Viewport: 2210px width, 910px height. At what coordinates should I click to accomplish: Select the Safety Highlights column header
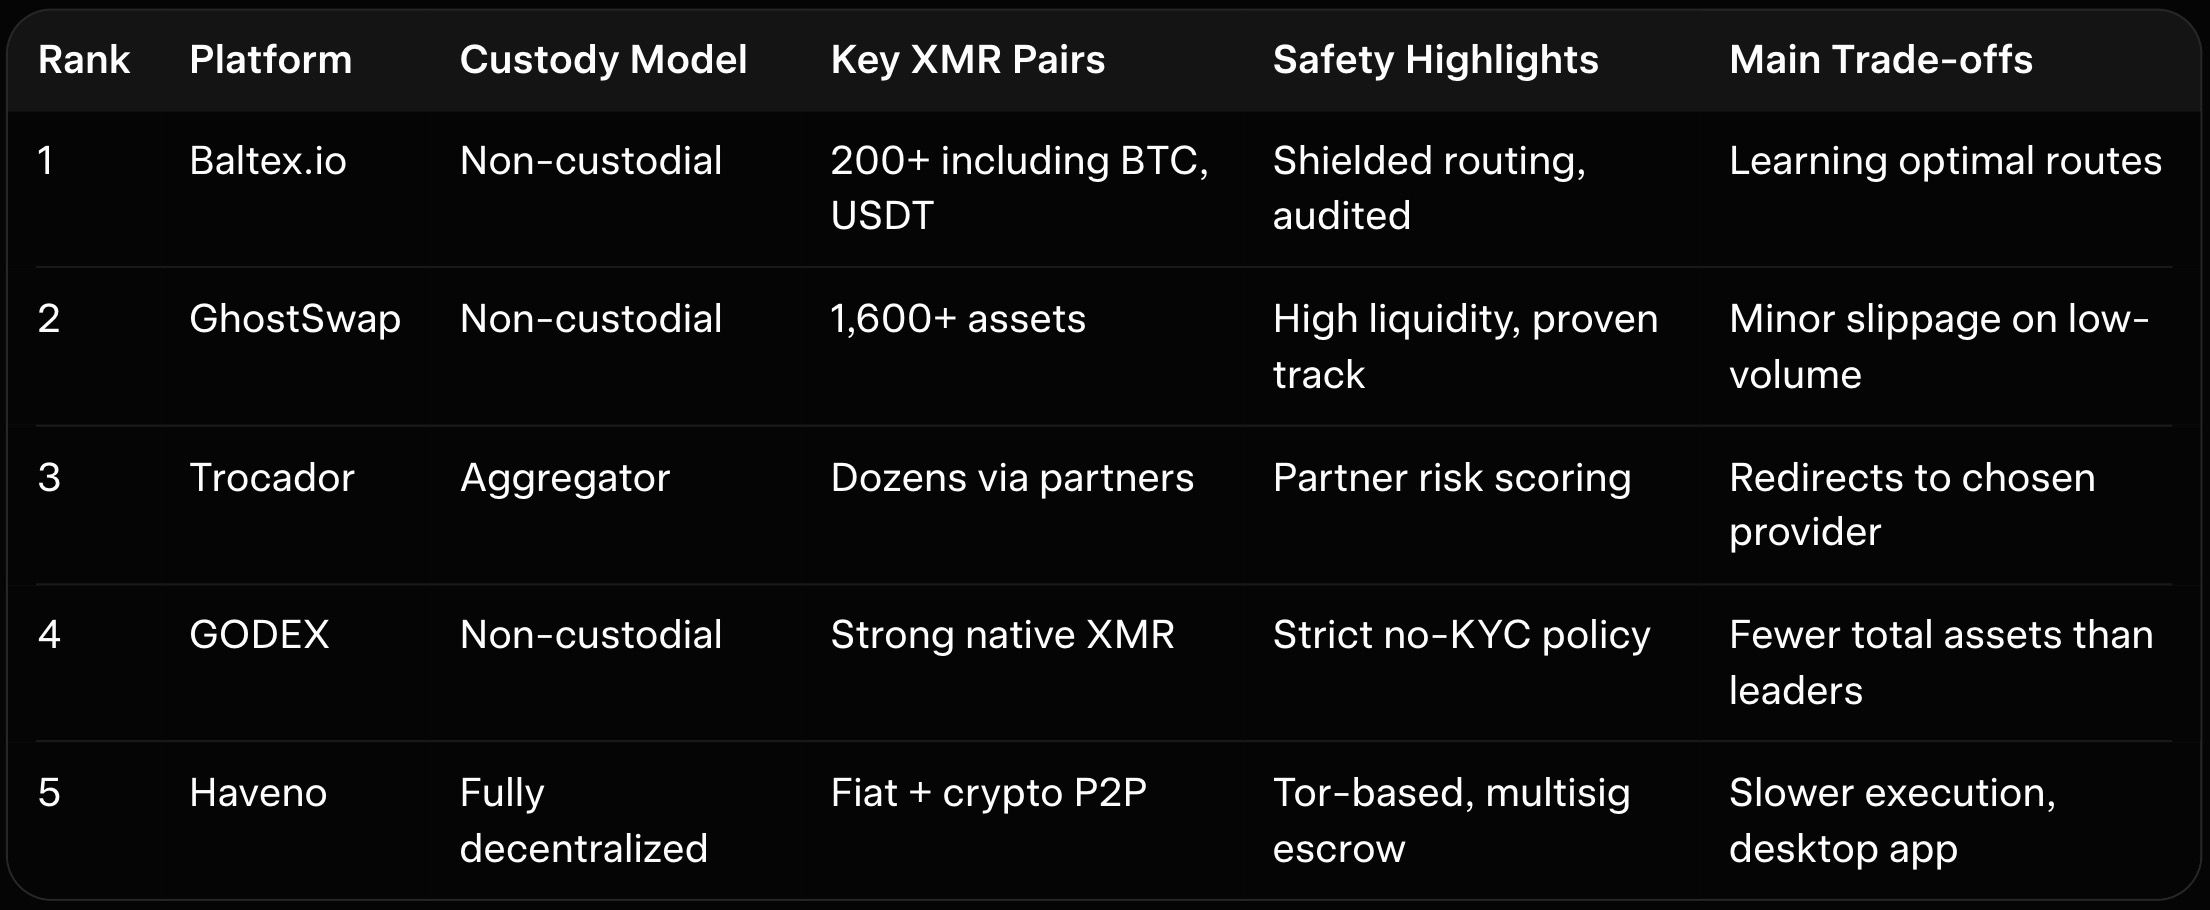pos(1435,60)
